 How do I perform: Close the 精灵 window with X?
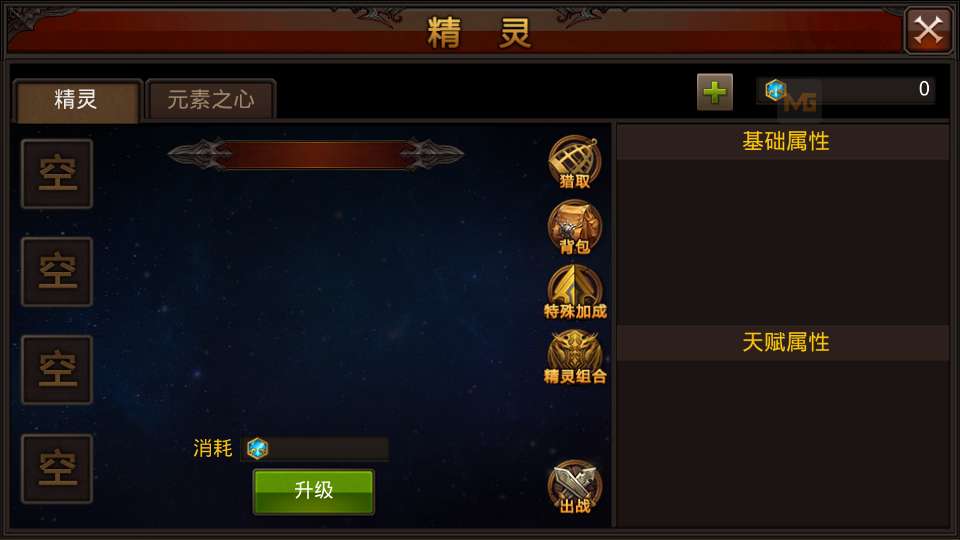(x=928, y=30)
